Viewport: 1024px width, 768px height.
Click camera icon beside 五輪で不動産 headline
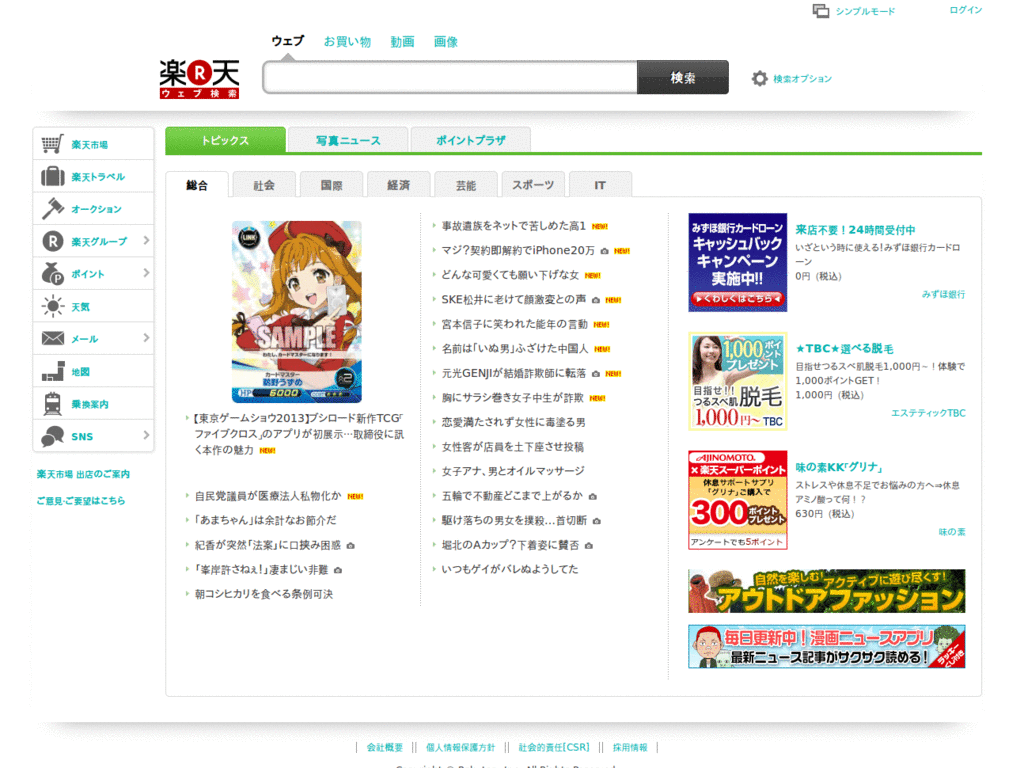pos(593,497)
